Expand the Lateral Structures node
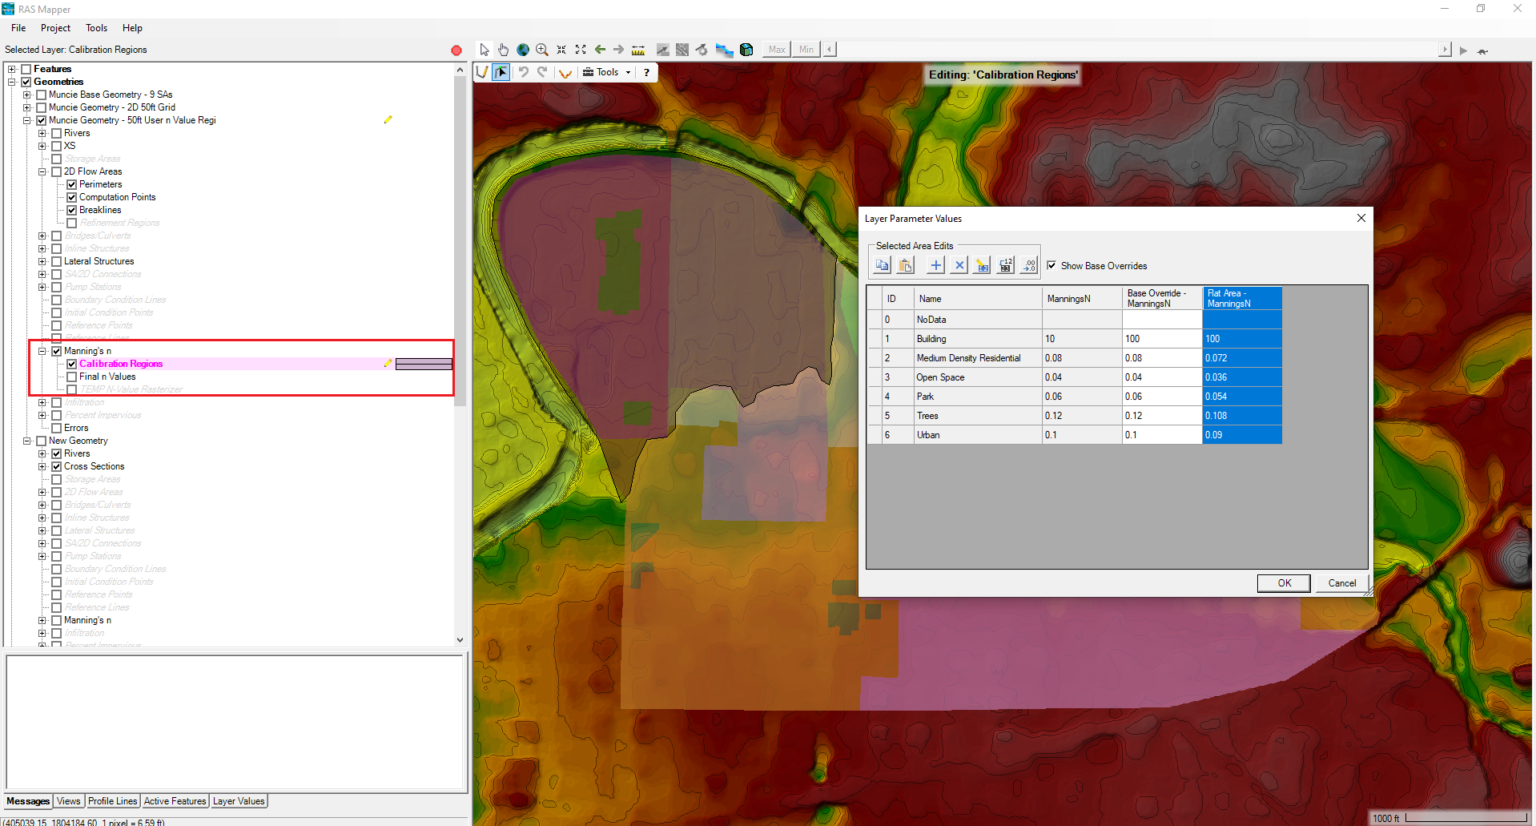Screen dimensions: 1536x826 click(42, 261)
